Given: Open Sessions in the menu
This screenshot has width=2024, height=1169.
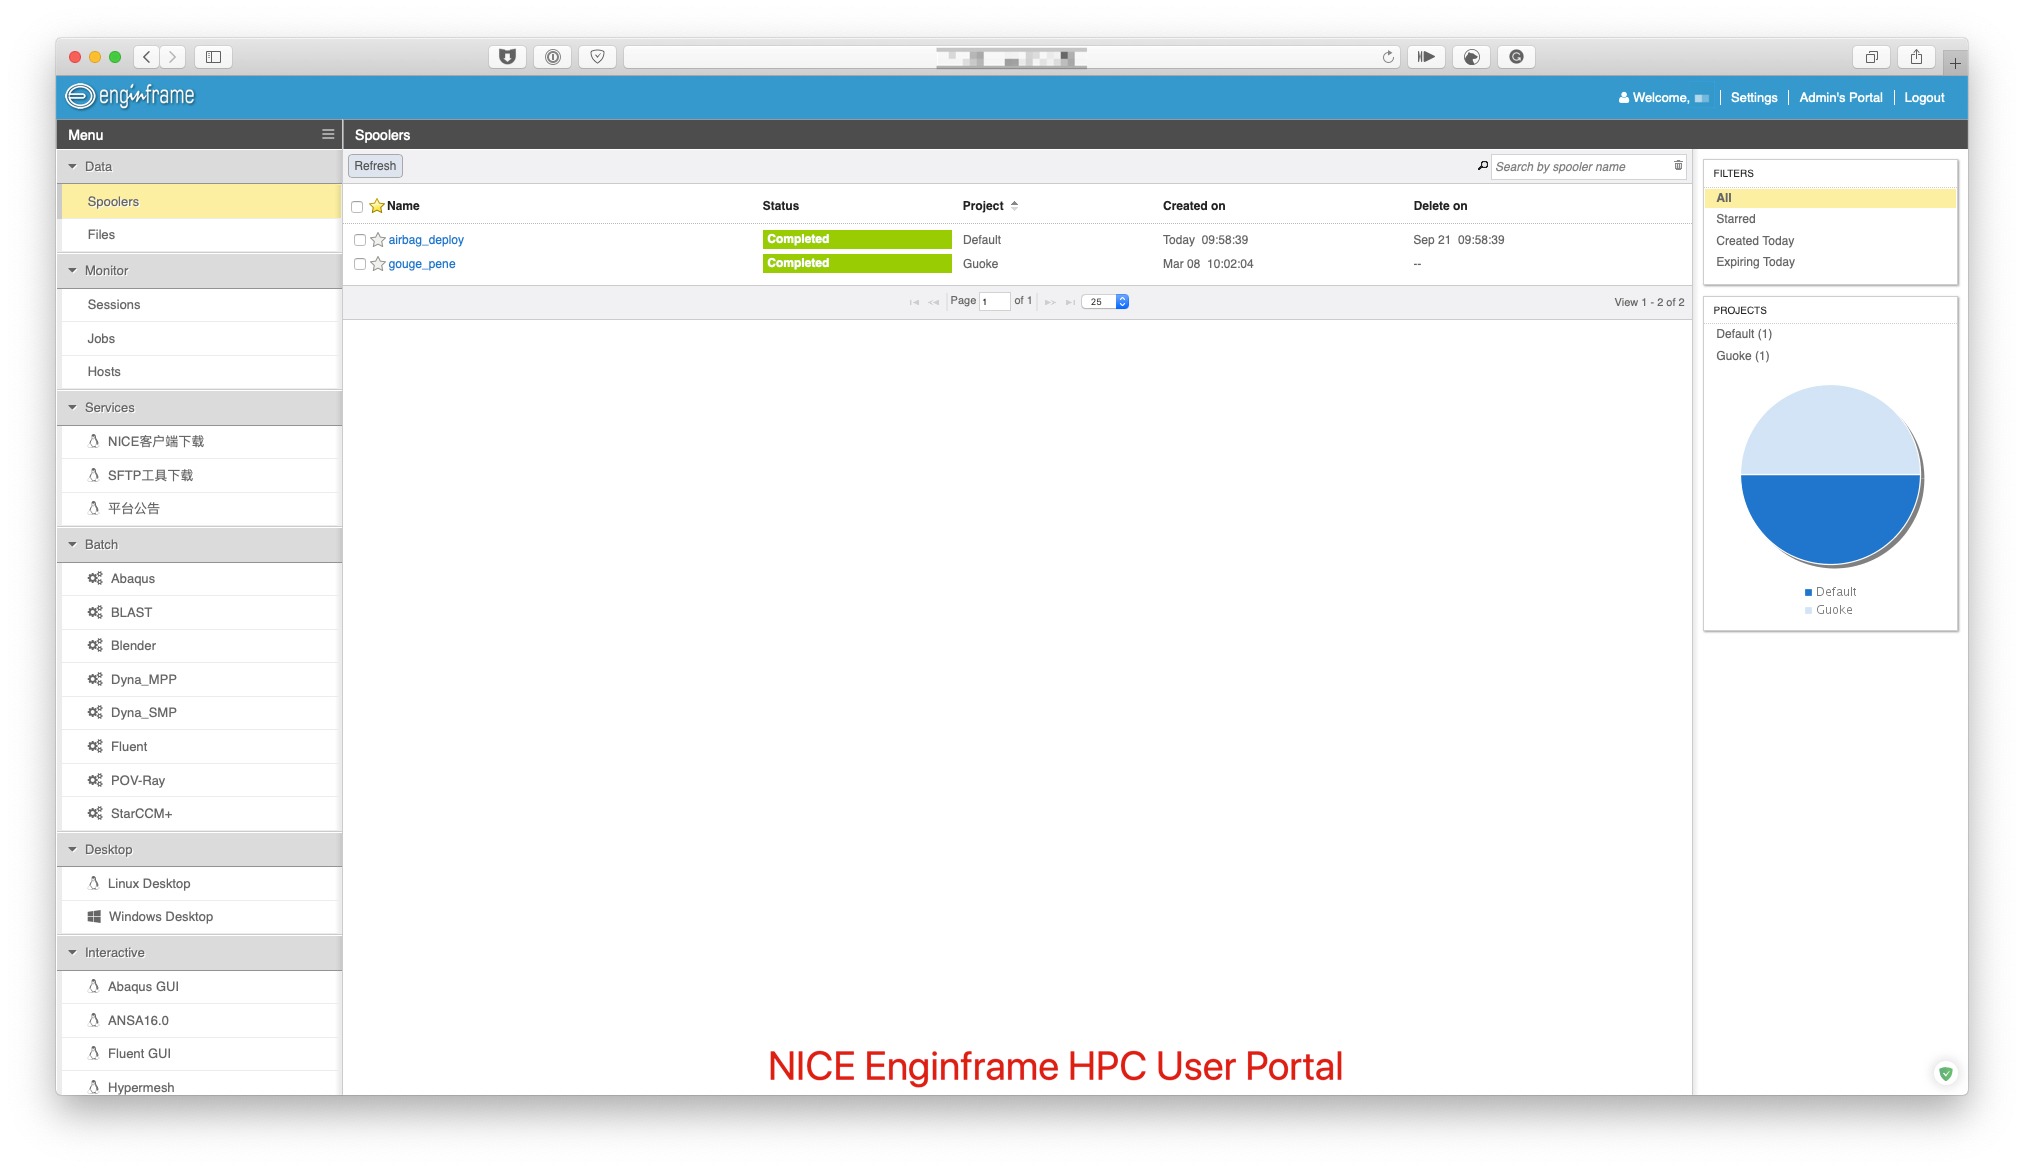Looking at the screenshot, I should coord(200,305).
